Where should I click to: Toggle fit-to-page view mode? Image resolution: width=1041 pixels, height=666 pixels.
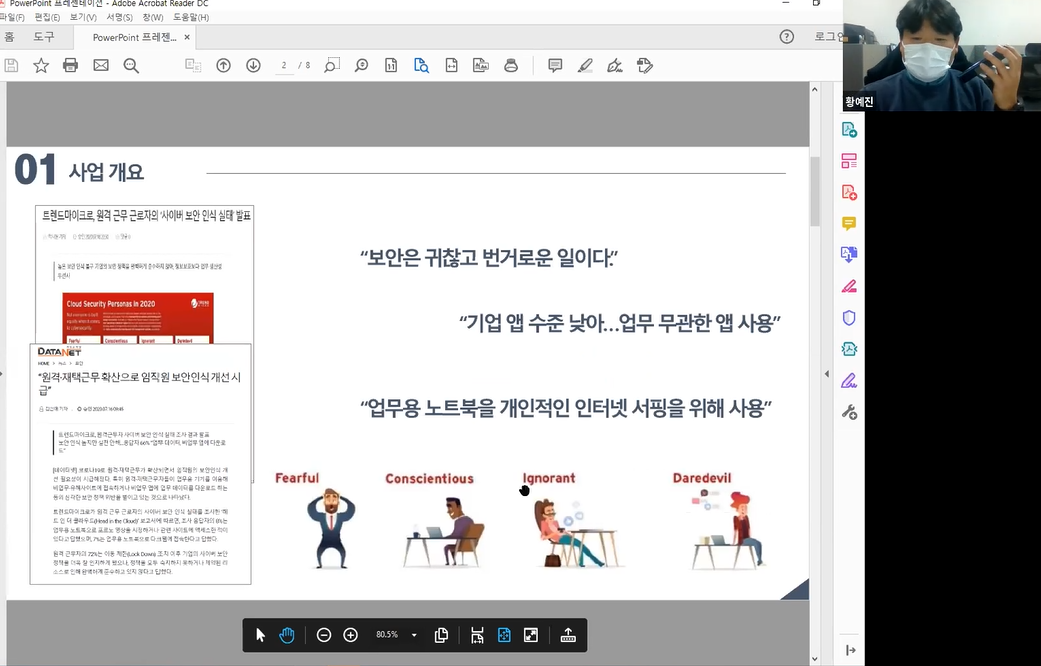[x=504, y=635]
